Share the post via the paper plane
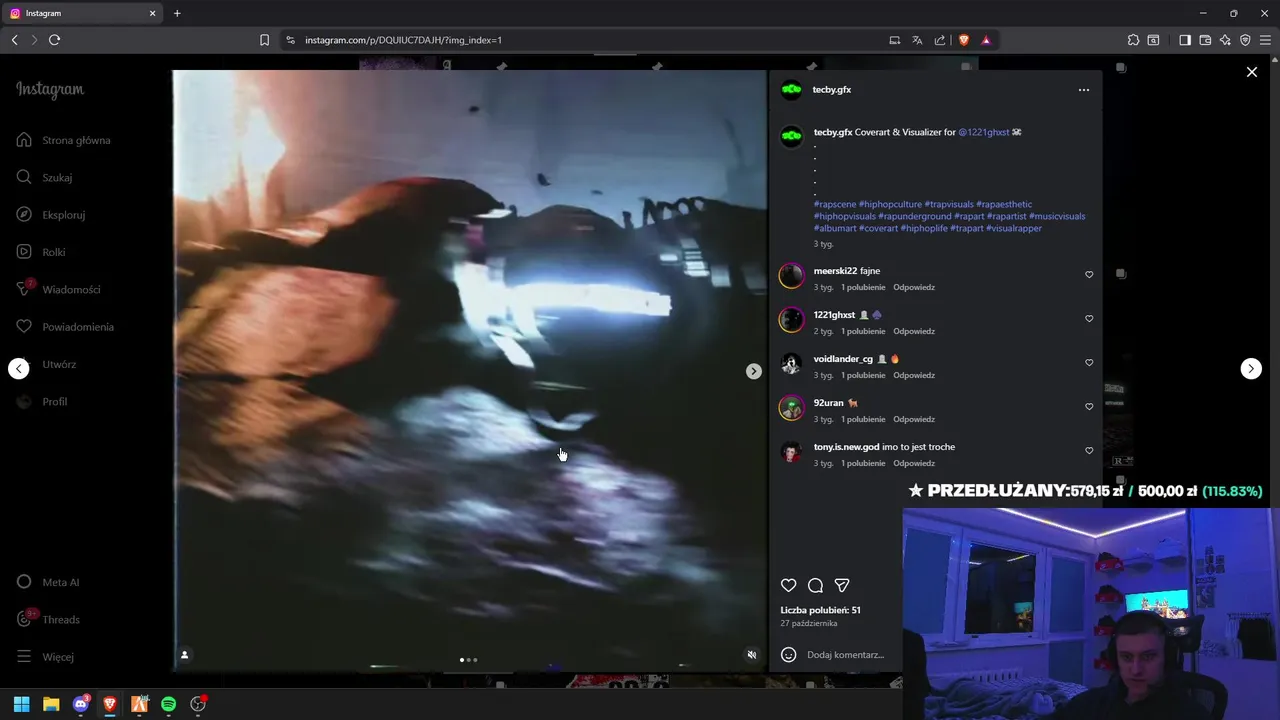The image size is (1280, 720). tap(842, 585)
